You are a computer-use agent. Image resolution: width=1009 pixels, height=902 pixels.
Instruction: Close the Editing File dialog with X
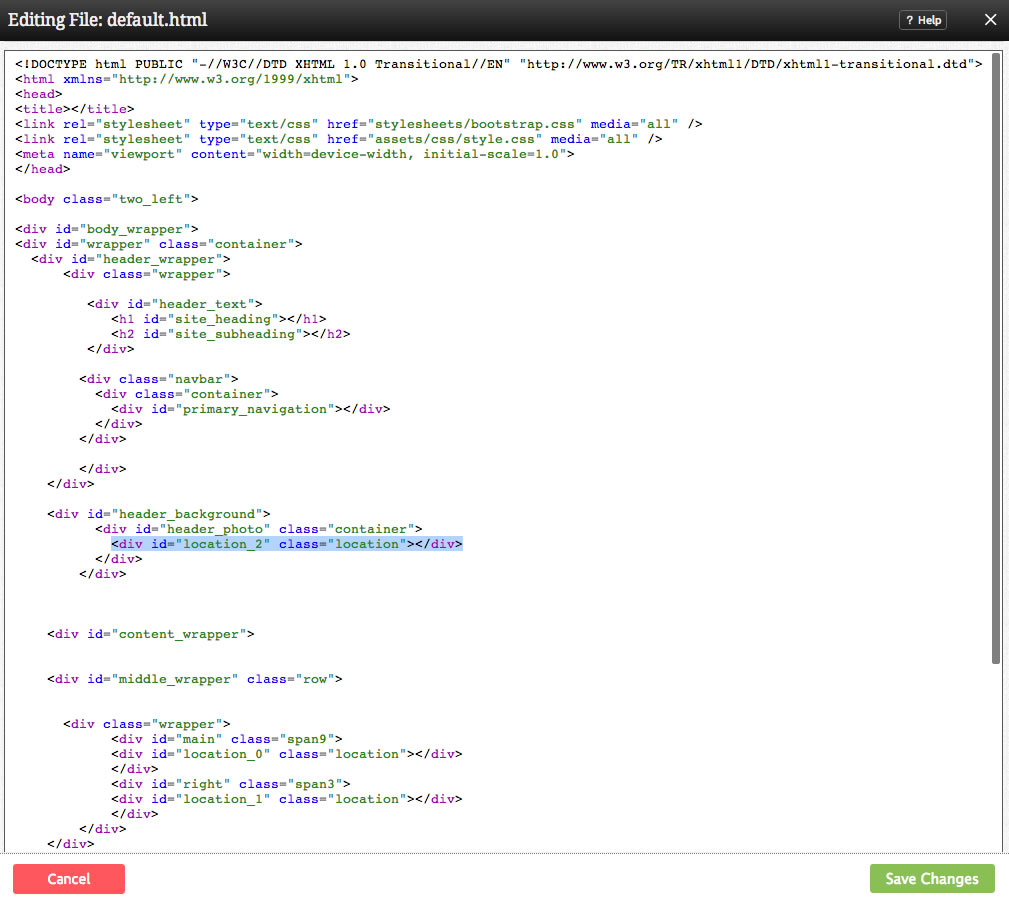(x=990, y=20)
